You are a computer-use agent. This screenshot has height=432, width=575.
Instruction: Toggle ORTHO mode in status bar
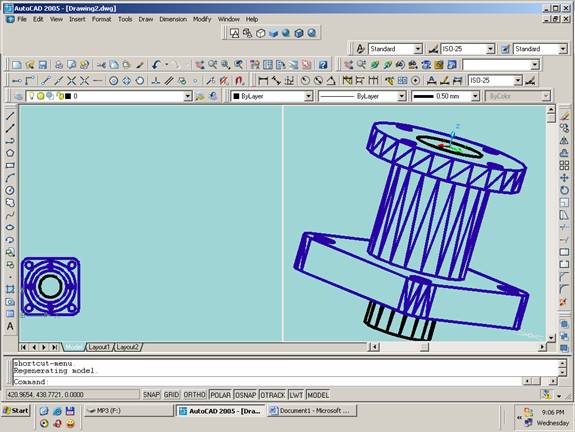click(x=194, y=395)
